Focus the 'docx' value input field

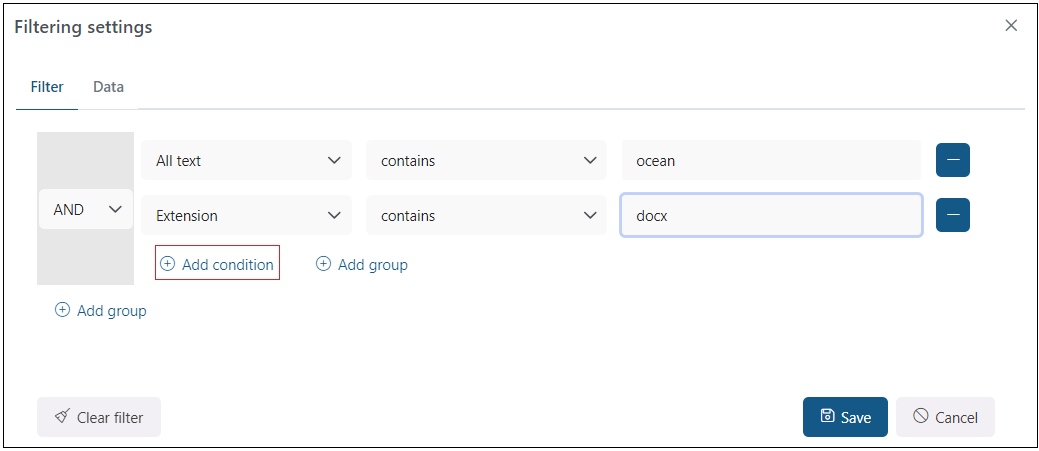770,215
